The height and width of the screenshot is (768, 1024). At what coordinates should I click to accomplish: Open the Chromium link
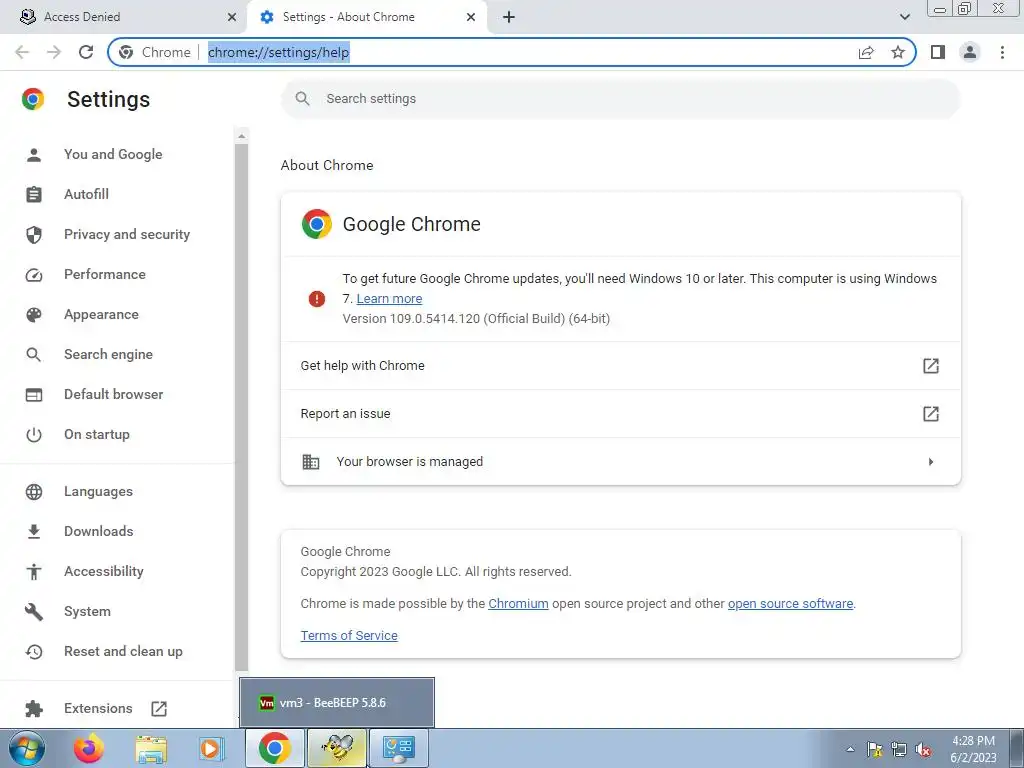pyautogui.click(x=518, y=604)
